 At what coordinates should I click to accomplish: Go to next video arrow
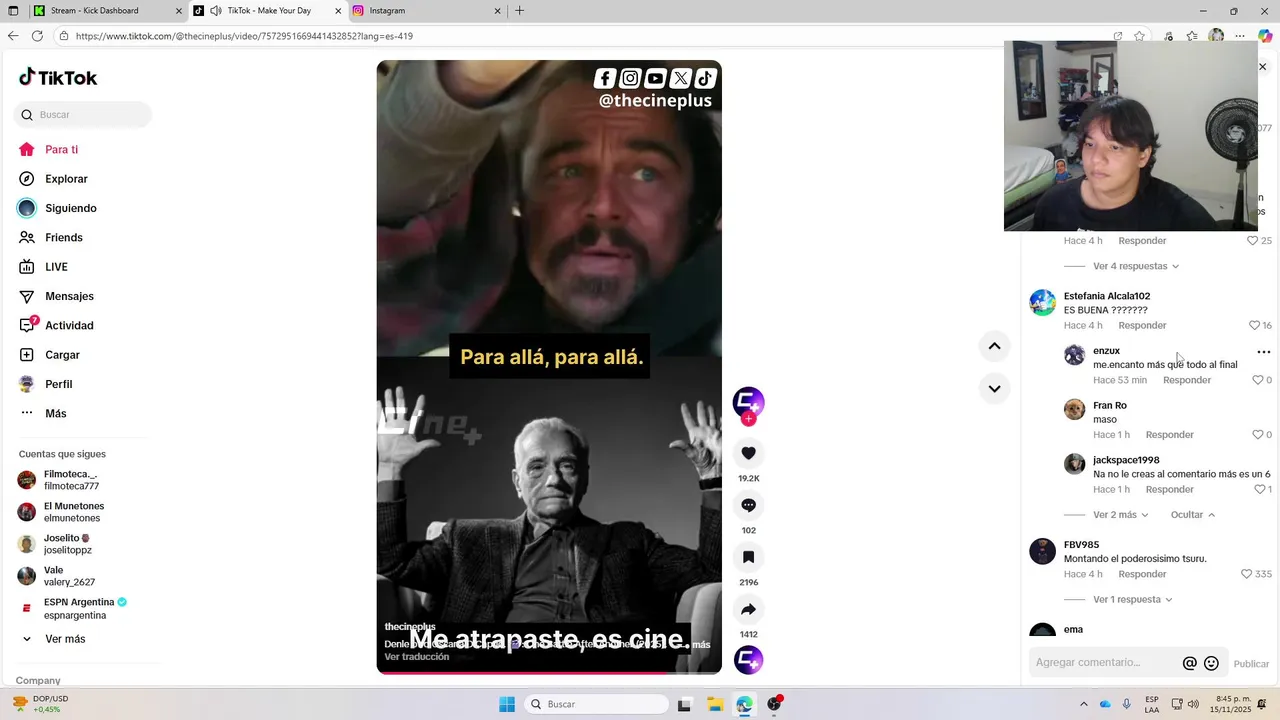pos(994,388)
